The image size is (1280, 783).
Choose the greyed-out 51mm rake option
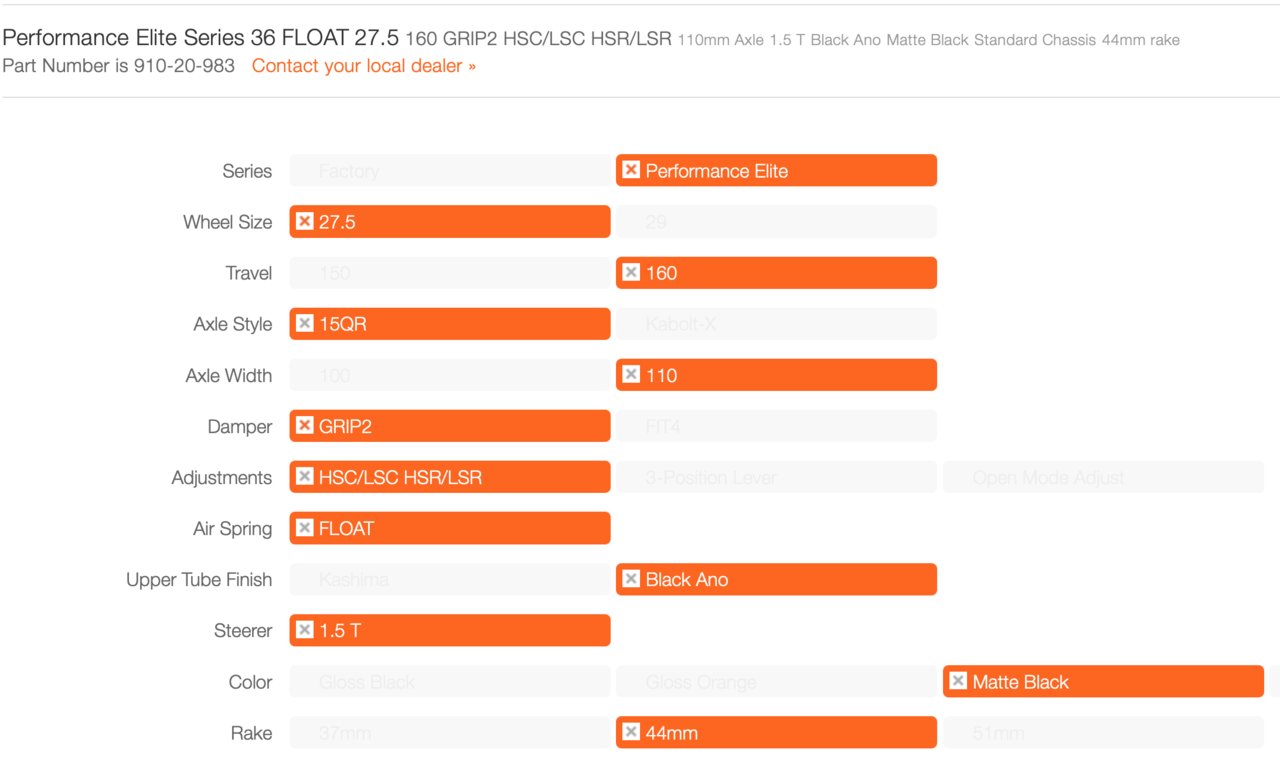coord(1103,732)
